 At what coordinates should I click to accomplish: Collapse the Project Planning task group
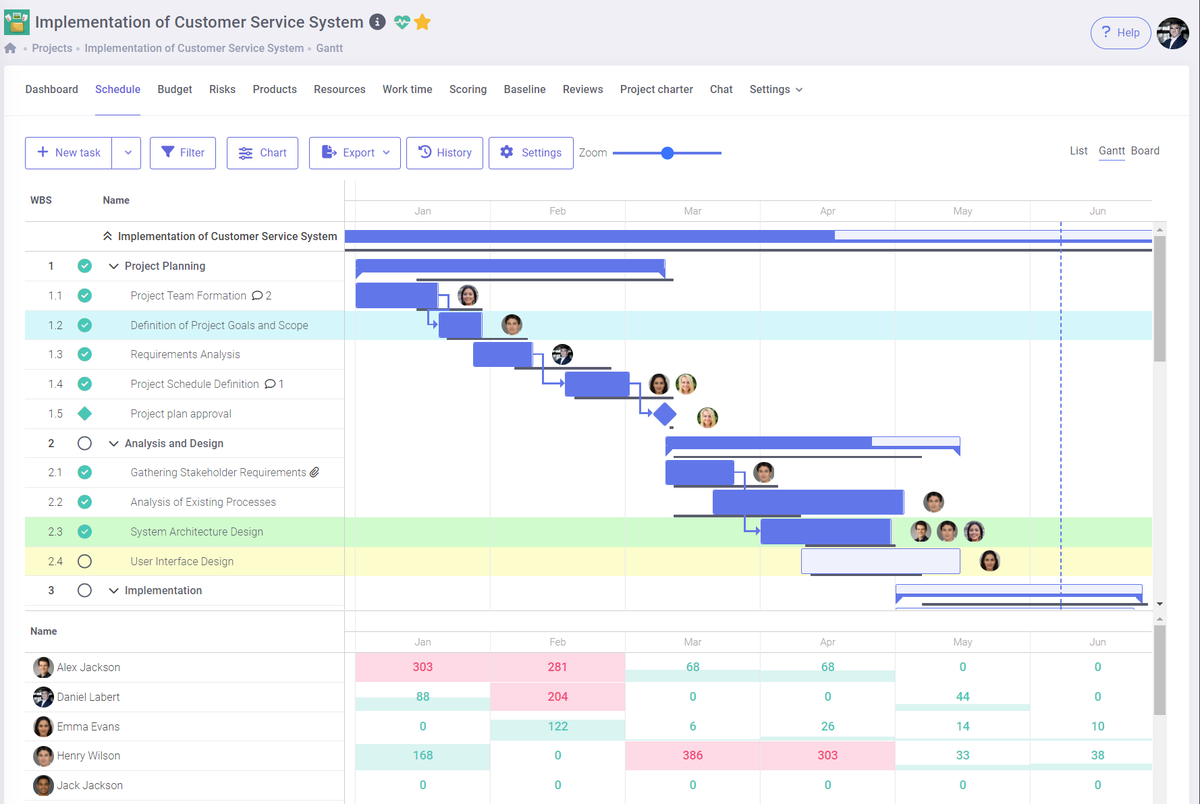(113, 266)
